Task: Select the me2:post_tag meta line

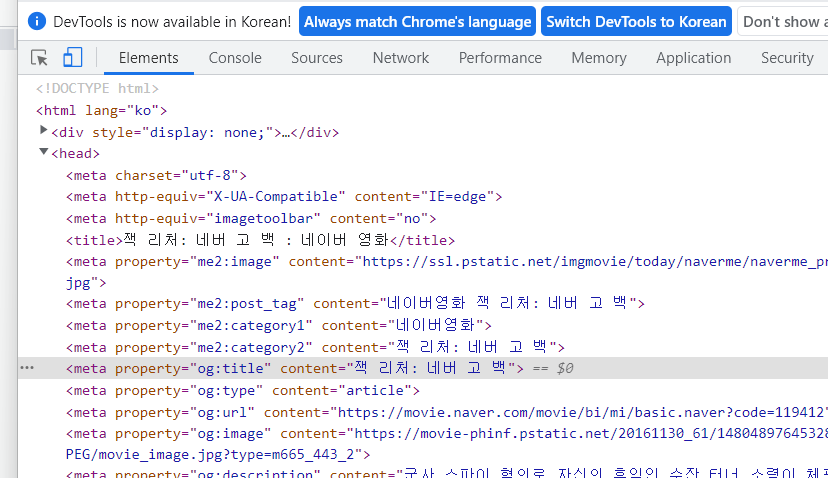Action: pyautogui.click(x=355, y=303)
